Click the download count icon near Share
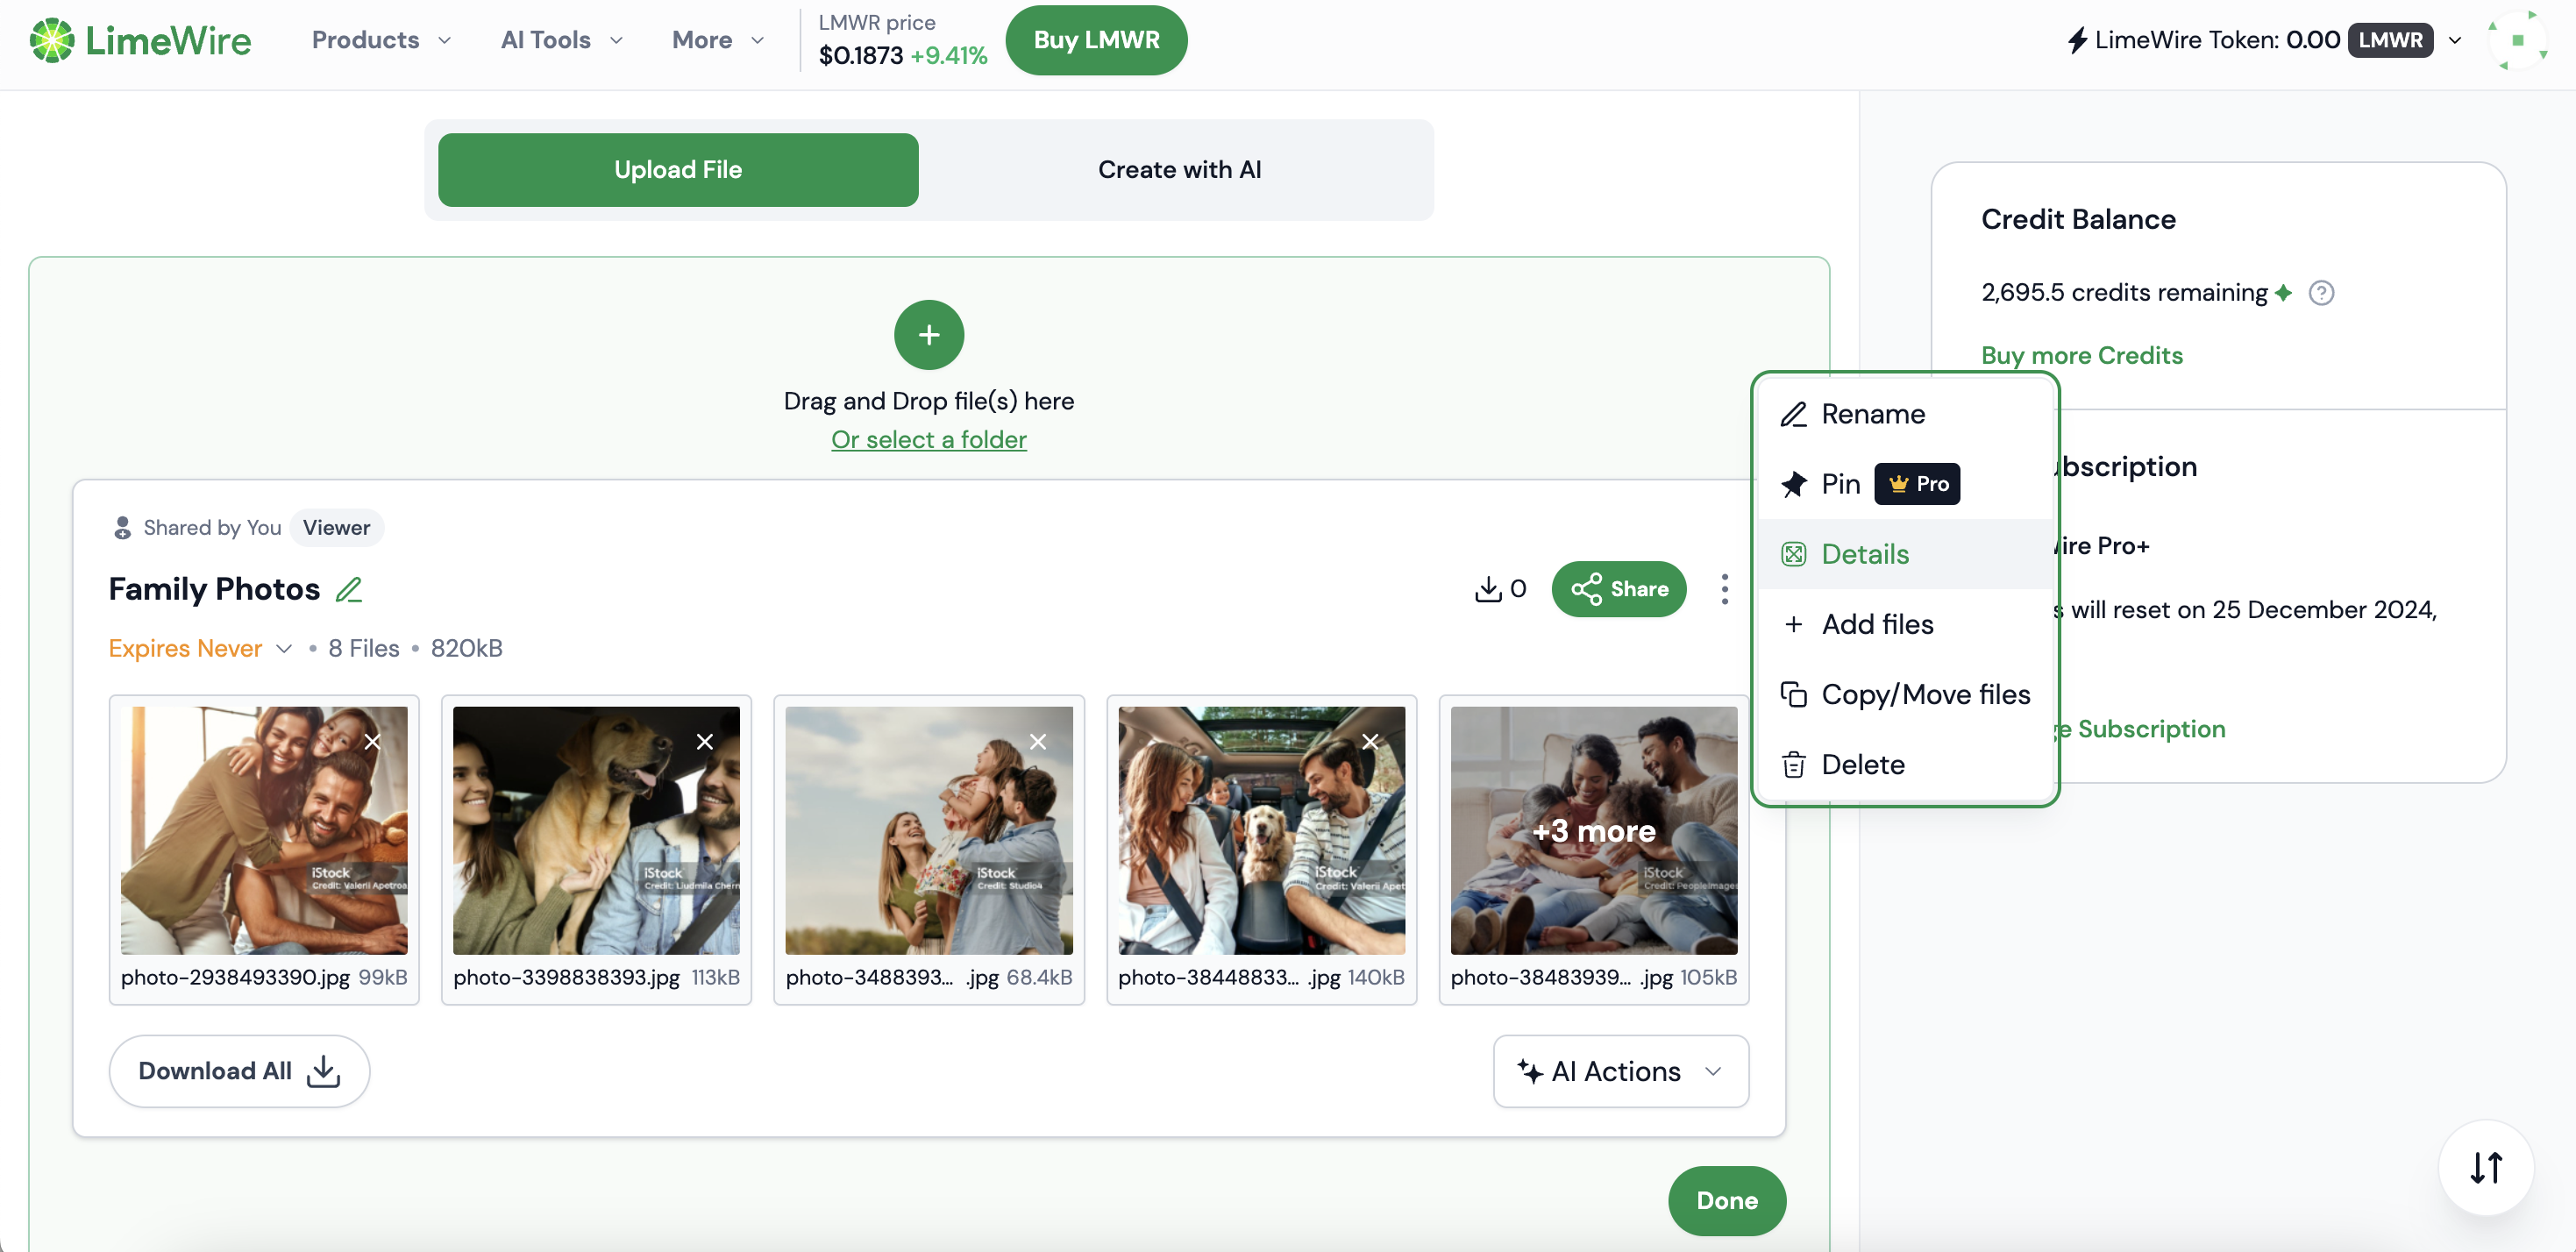This screenshot has width=2576, height=1252. [x=1490, y=589]
